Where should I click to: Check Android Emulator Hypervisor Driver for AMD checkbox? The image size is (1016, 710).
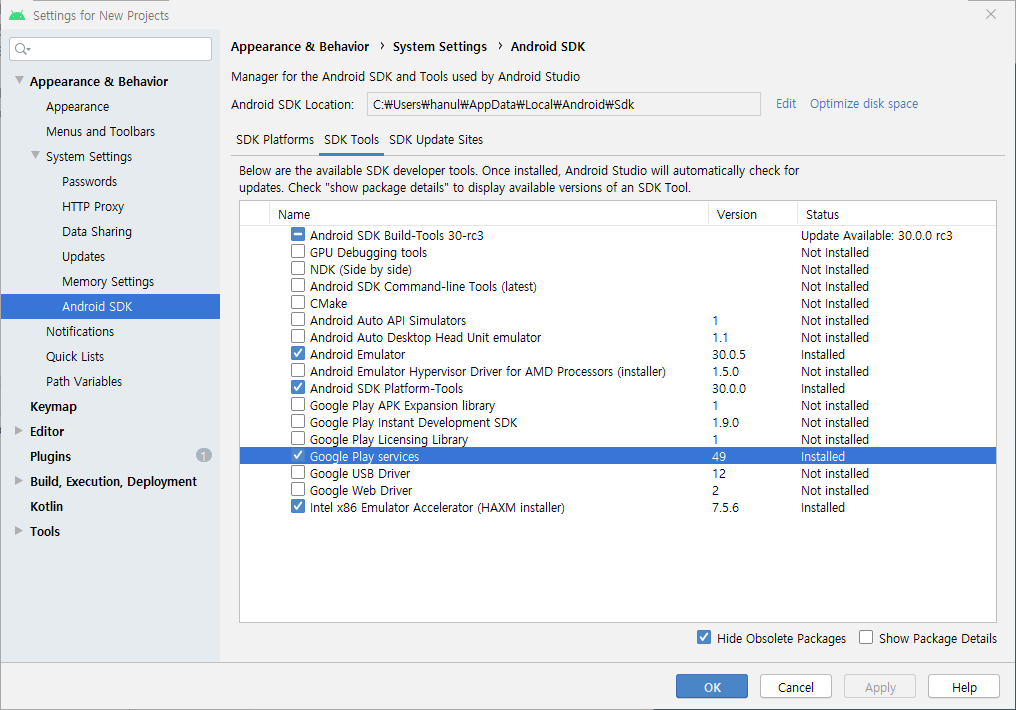coord(297,371)
